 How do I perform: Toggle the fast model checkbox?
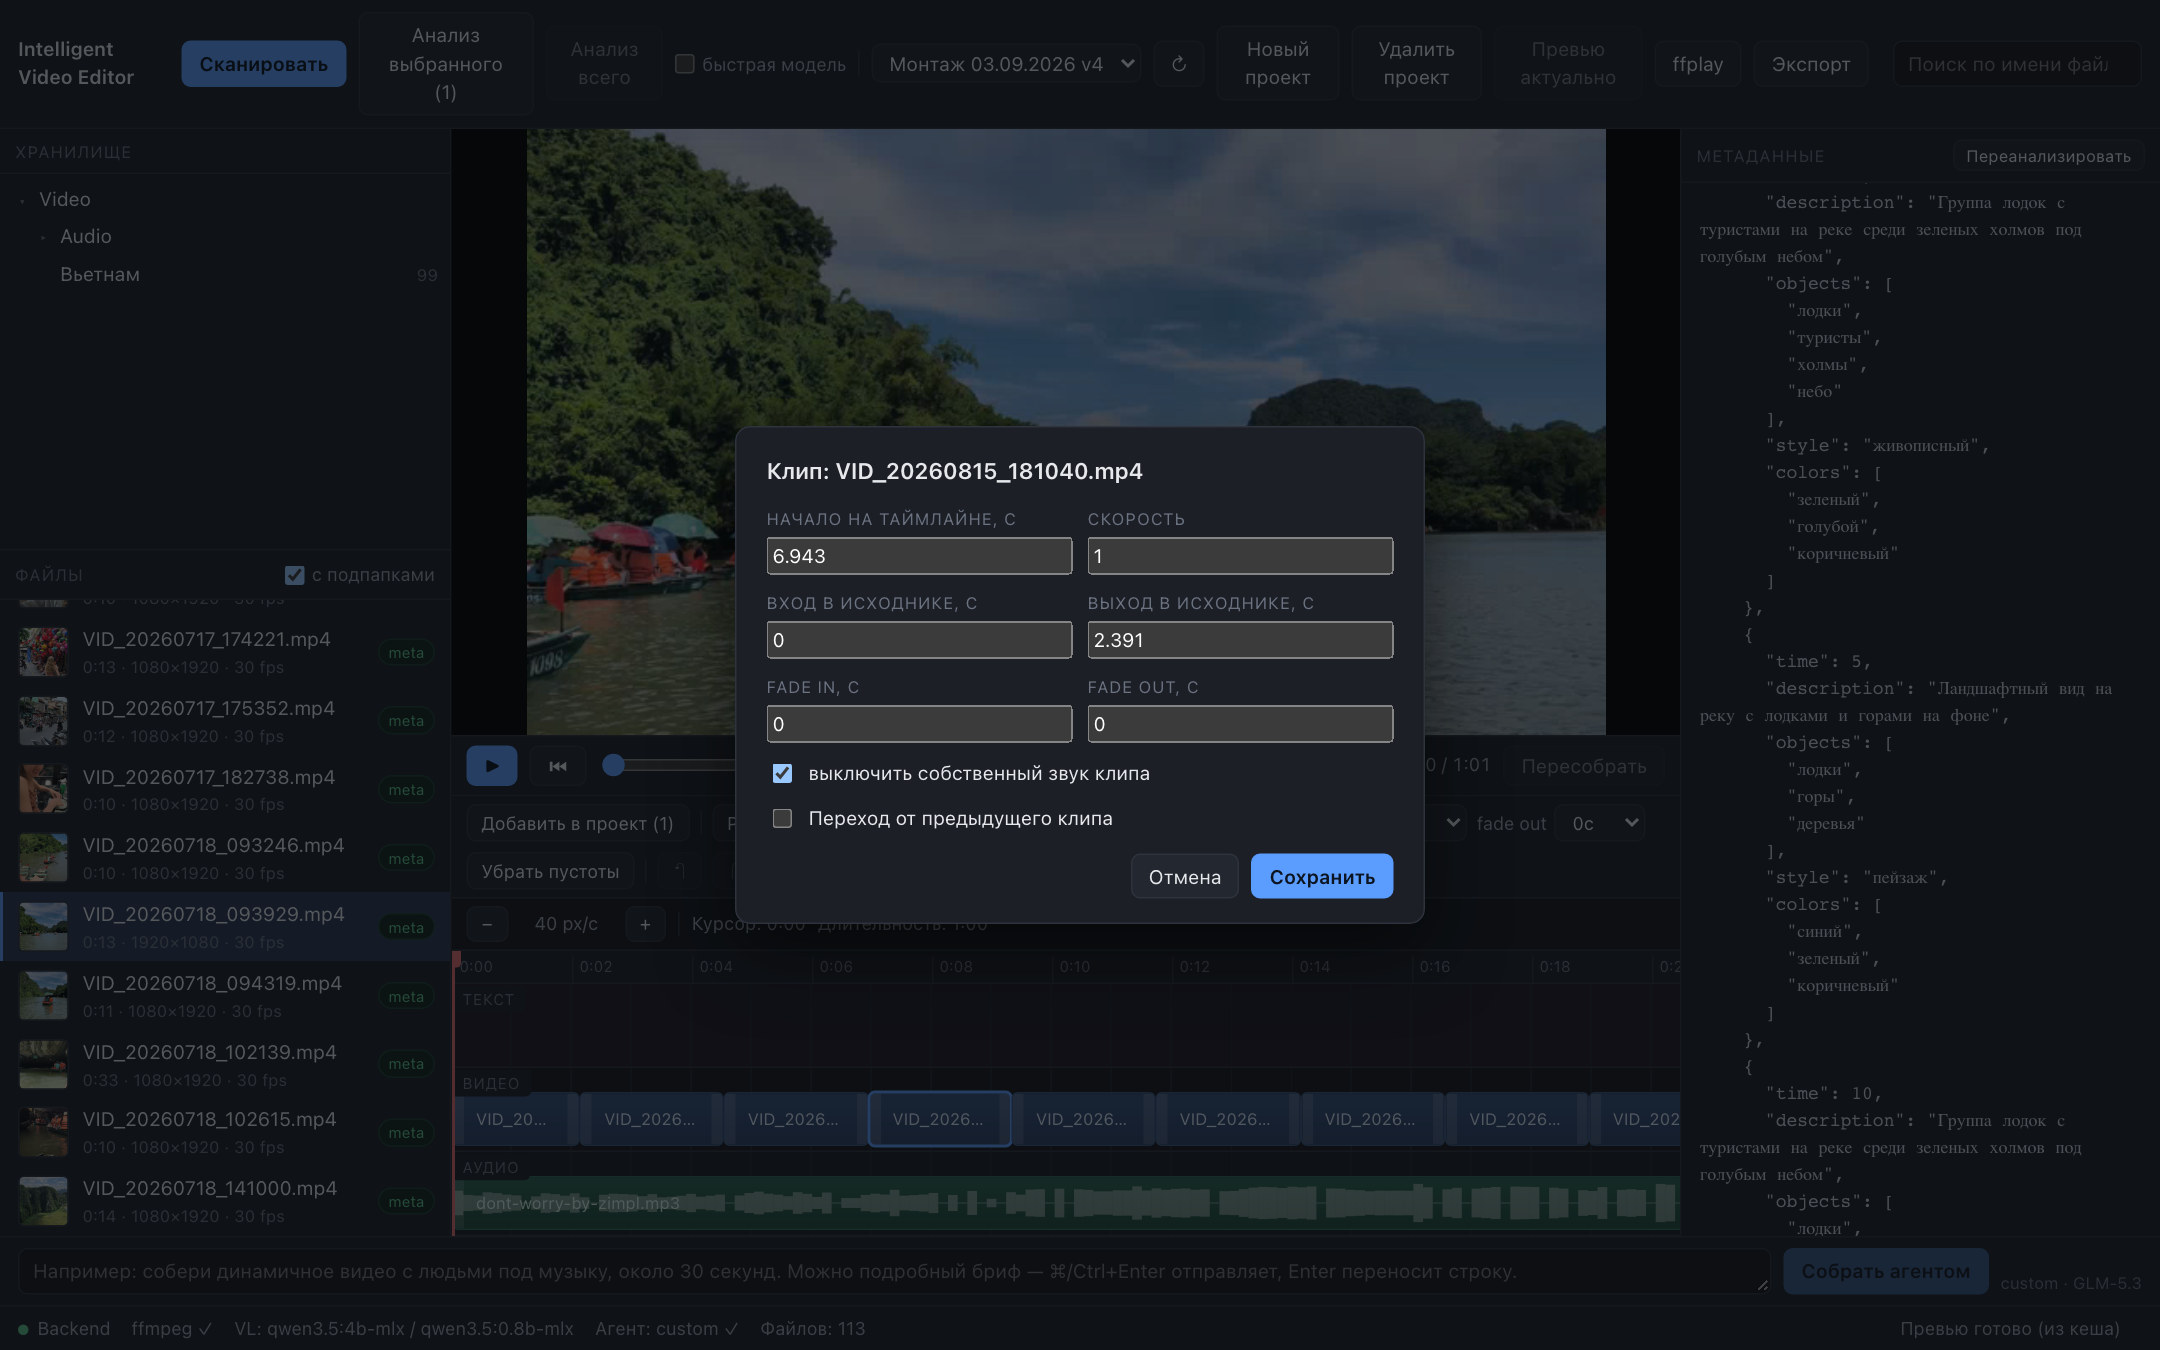[x=685, y=64]
